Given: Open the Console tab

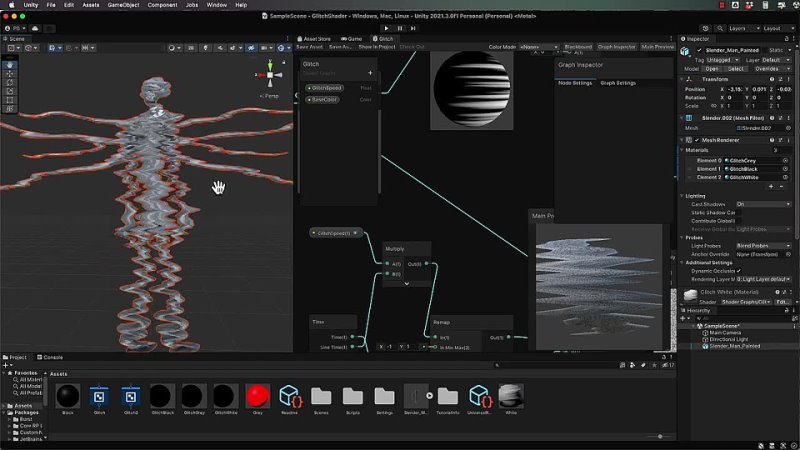Looking at the screenshot, I should coord(50,357).
